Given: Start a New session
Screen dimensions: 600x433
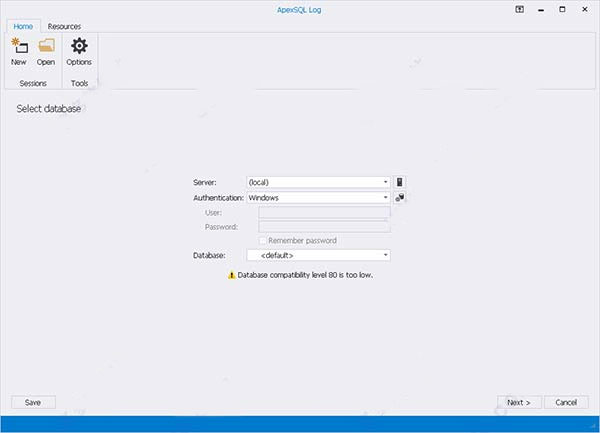Looking at the screenshot, I should click(19, 52).
